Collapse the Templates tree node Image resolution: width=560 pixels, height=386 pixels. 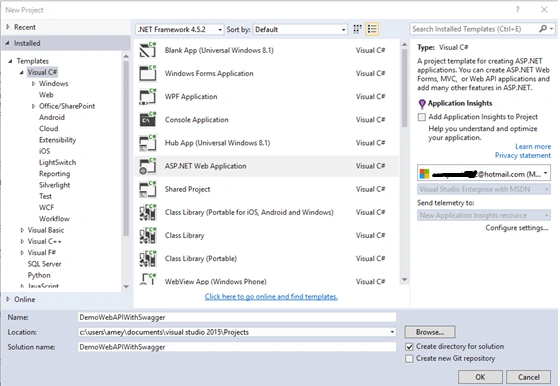tap(10, 61)
